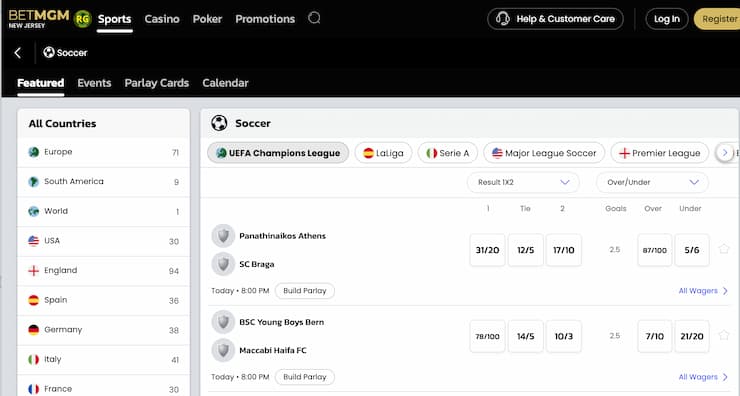Open the Over/Under dropdown
Image resolution: width=740 pixels, height=396 pixels.
click(652, 182)
